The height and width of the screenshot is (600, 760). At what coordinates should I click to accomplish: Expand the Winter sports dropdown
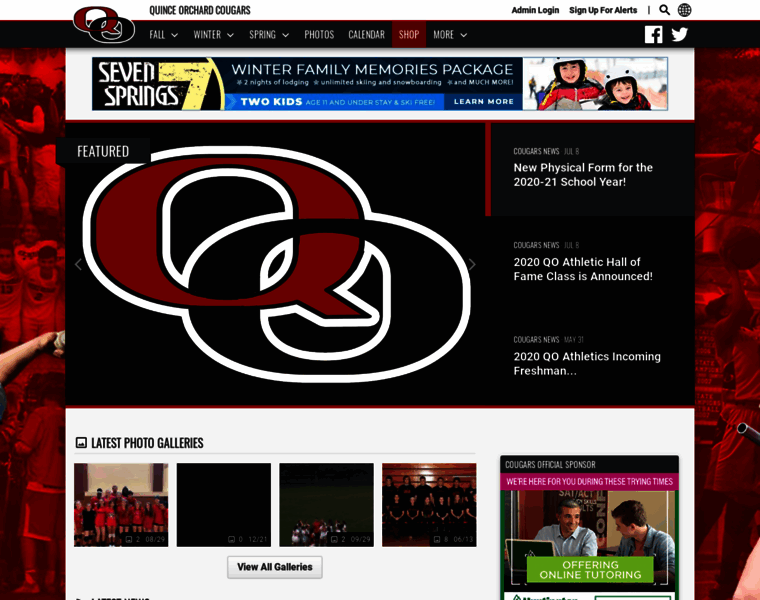tap(213, 35)
